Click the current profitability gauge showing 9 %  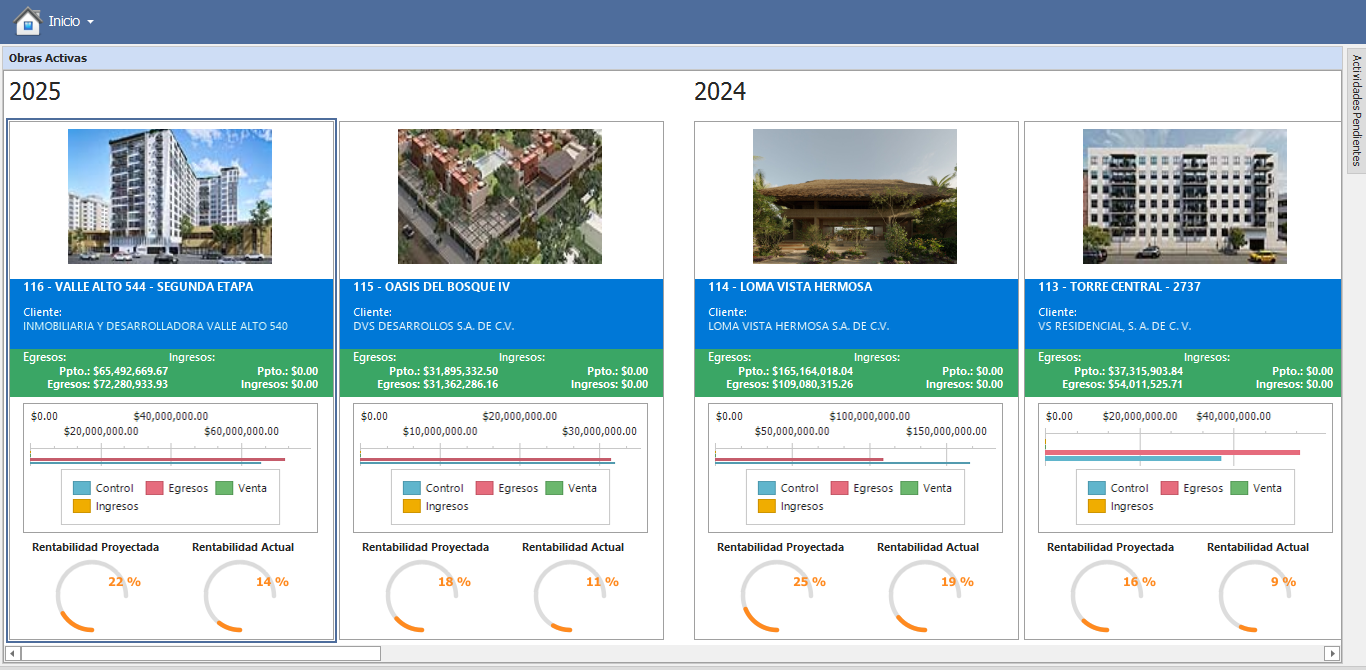(1256, 596)
